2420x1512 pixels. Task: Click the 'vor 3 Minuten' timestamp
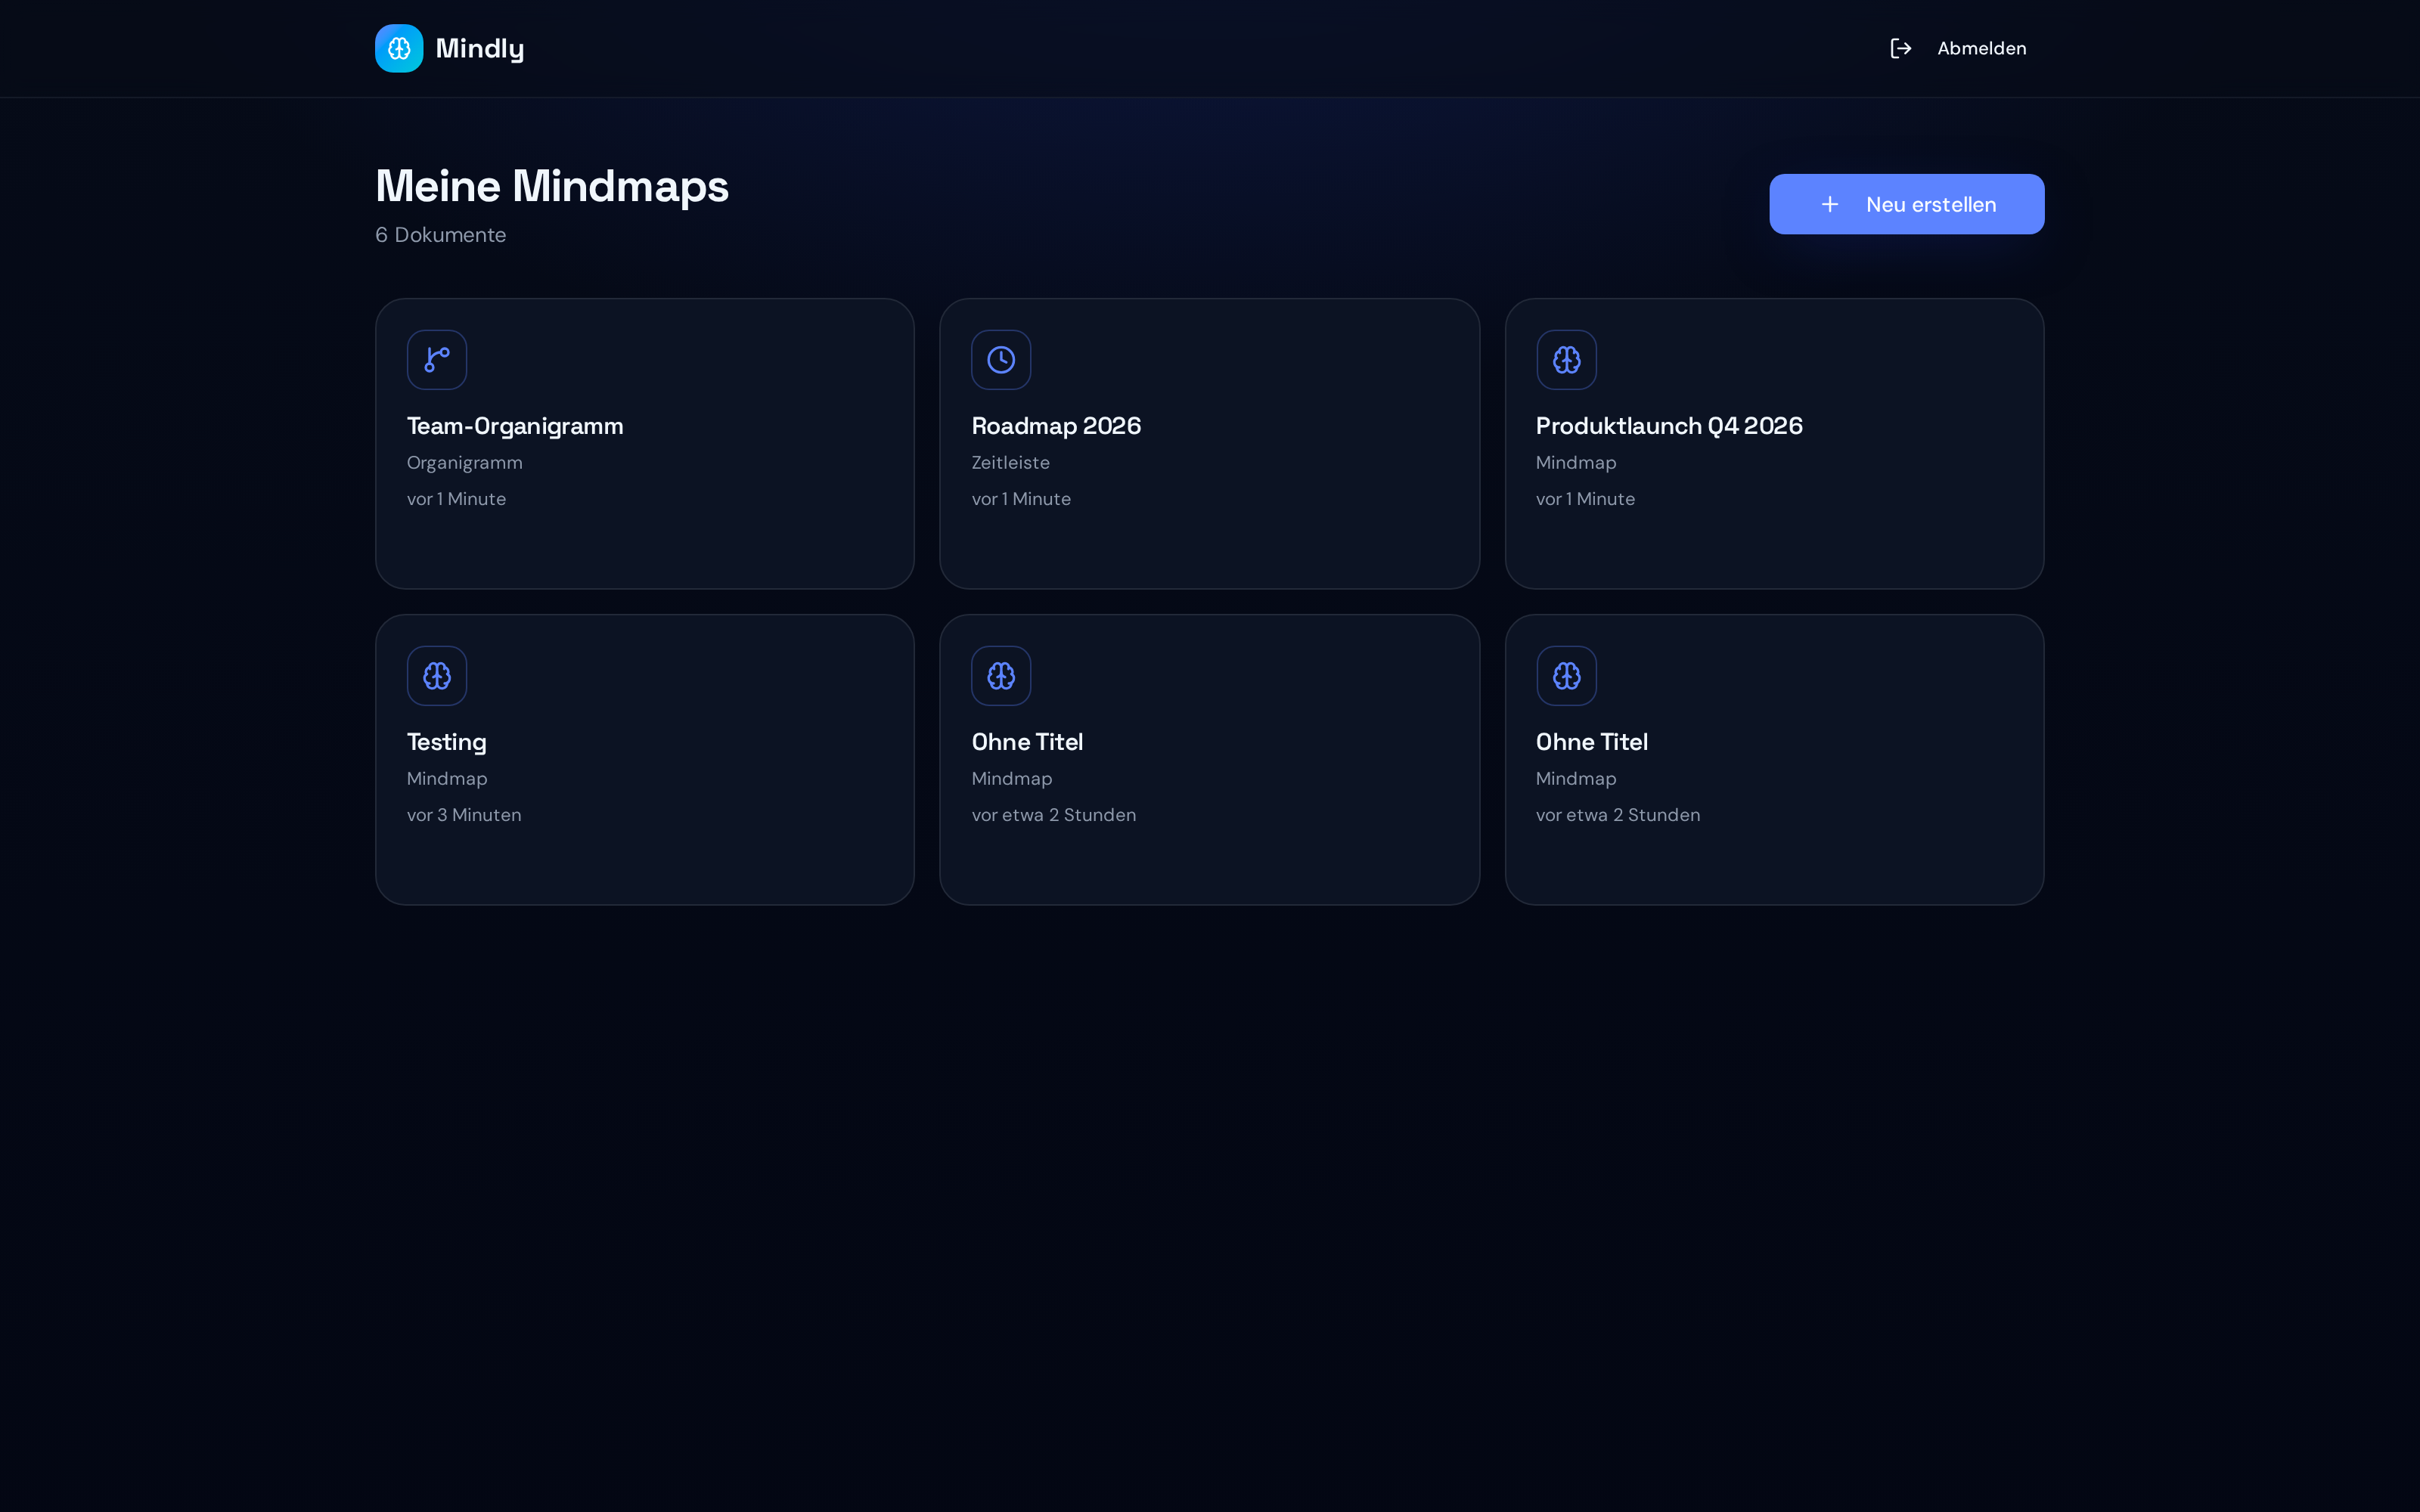click(x=464, y=815)
